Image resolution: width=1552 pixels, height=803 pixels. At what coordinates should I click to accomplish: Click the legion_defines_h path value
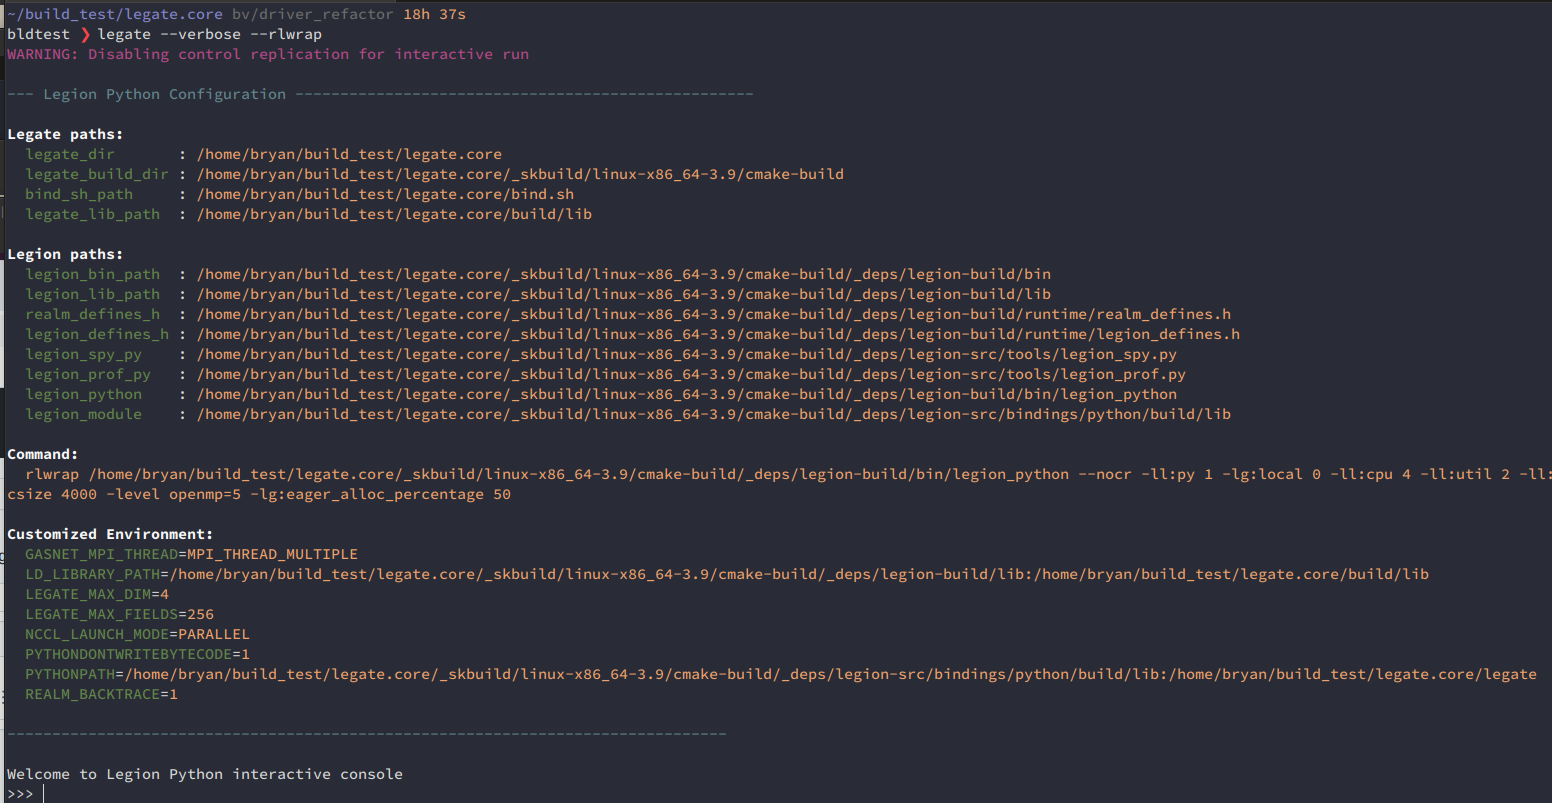tap(718, 334)
